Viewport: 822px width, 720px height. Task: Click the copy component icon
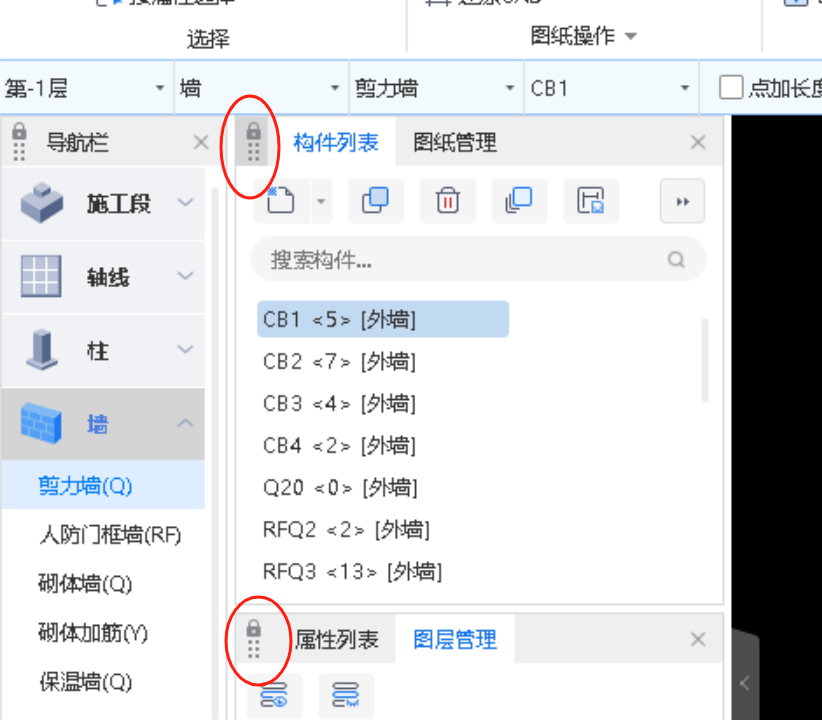click(x=376, y=201)
